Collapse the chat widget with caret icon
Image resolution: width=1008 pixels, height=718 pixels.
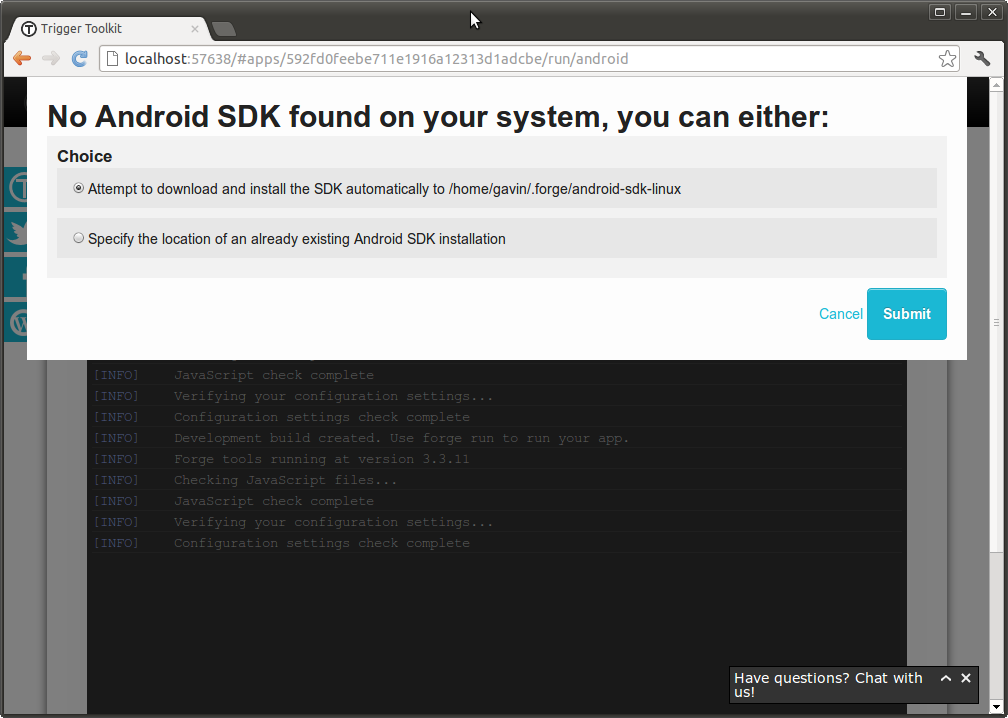(x=946, y=678)
